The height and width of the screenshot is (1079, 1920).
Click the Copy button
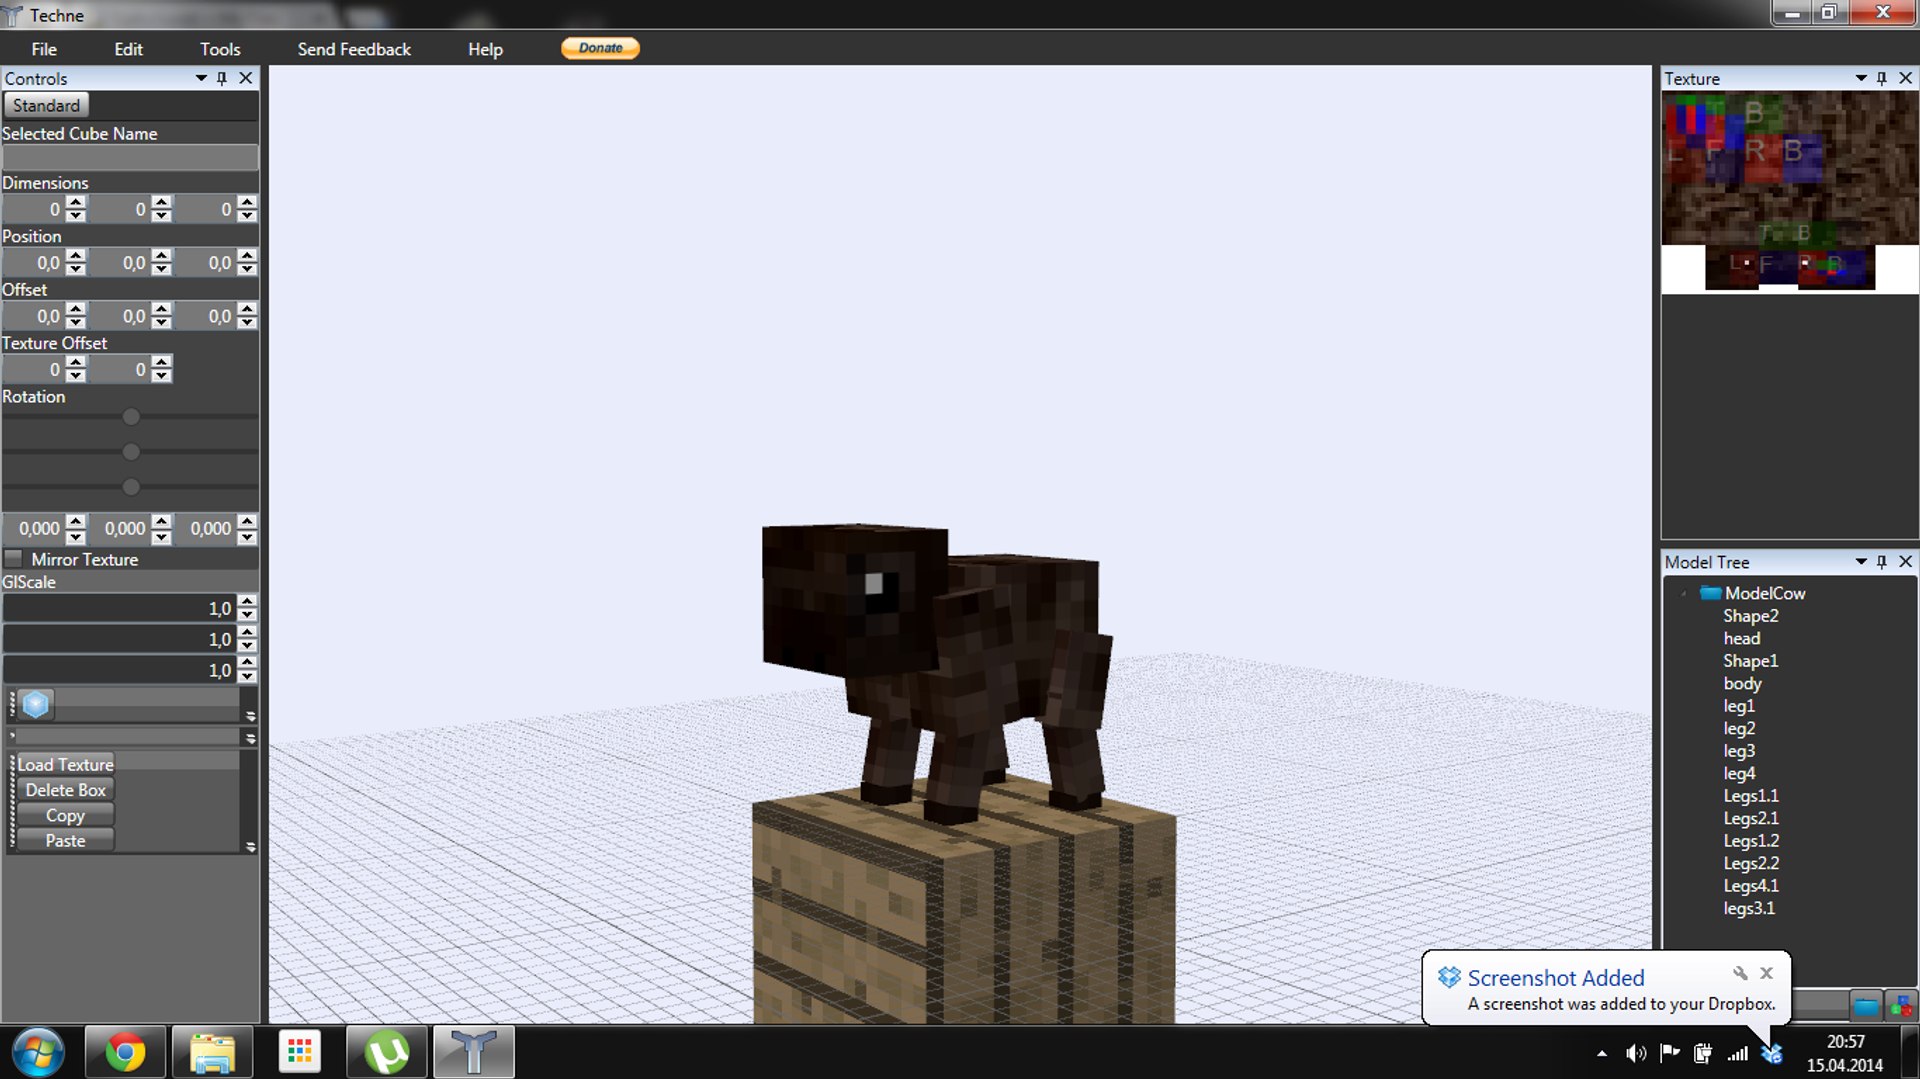pyautogui.click(x=65, y=816)
